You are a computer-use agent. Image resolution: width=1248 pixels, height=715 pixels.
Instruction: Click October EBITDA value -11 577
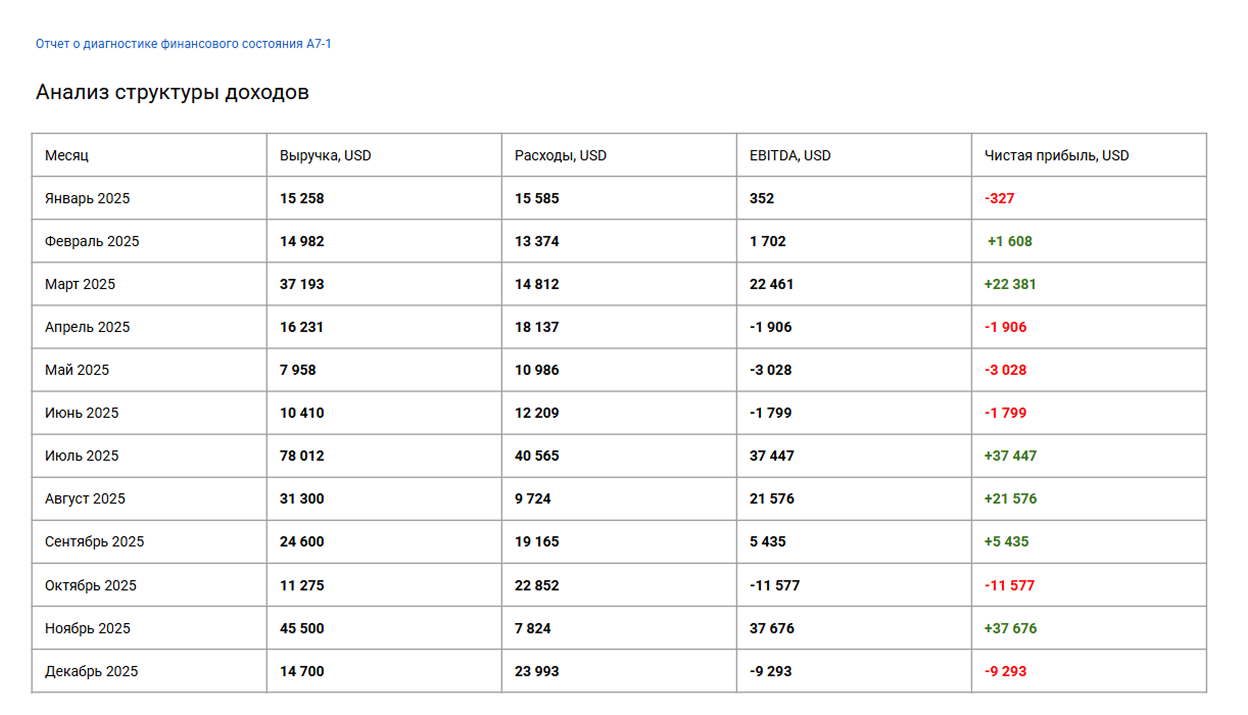(x=775, y=585)
